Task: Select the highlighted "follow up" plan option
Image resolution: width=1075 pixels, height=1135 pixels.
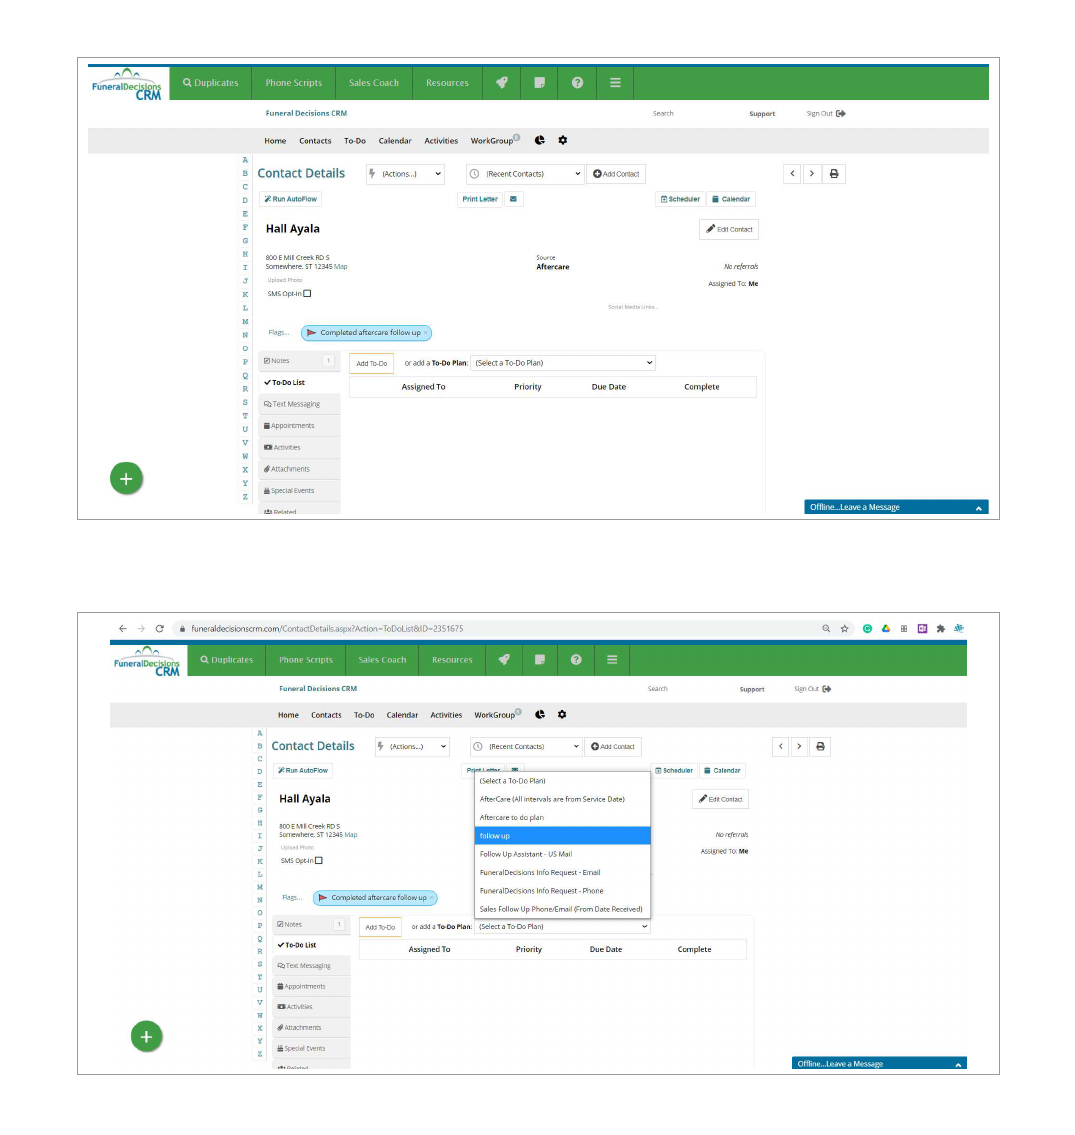Action: (563, 836)
